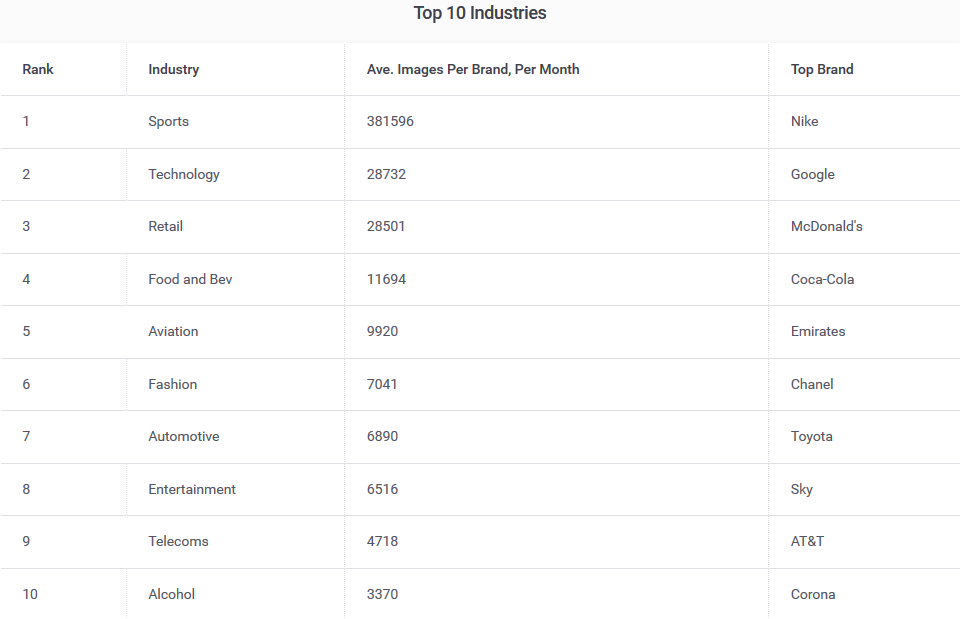The height and width of the screenshot is (619, 960).
Task: Select the value 381596
Action: coord(390,121)
